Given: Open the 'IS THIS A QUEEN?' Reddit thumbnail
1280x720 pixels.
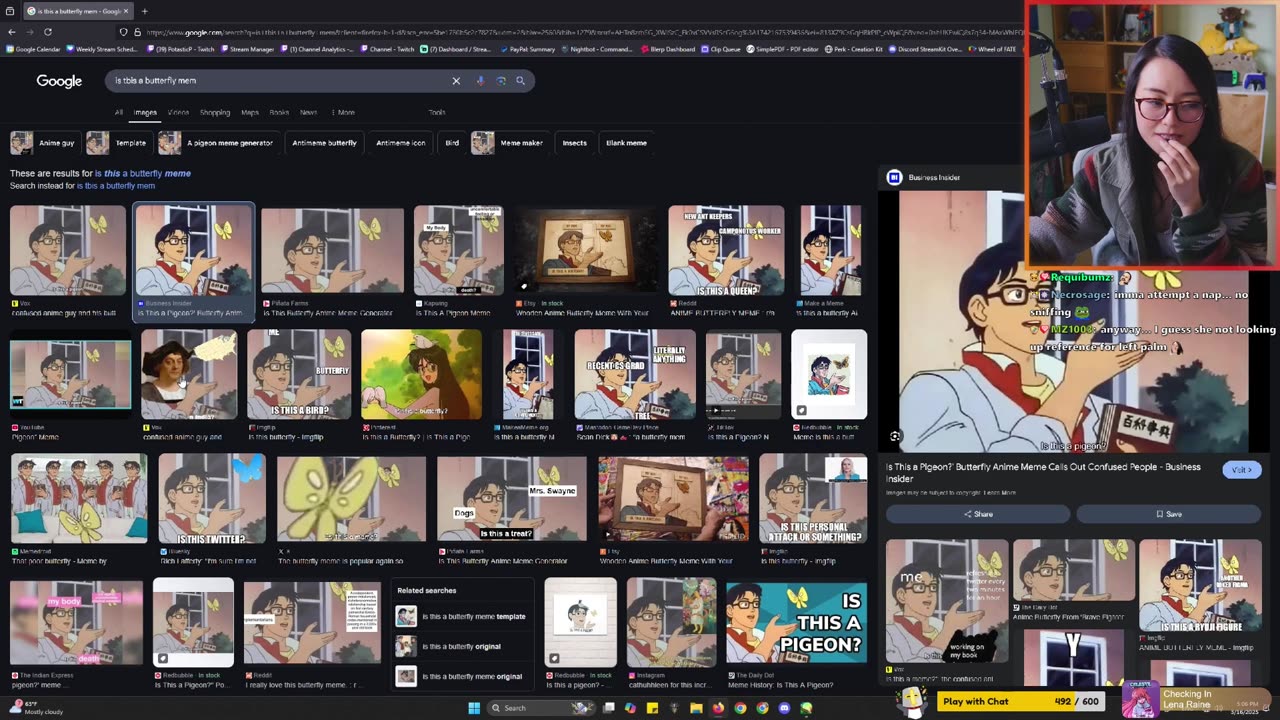Looking at the screenshot, I should pyautogui.click(x=726, y=251).
